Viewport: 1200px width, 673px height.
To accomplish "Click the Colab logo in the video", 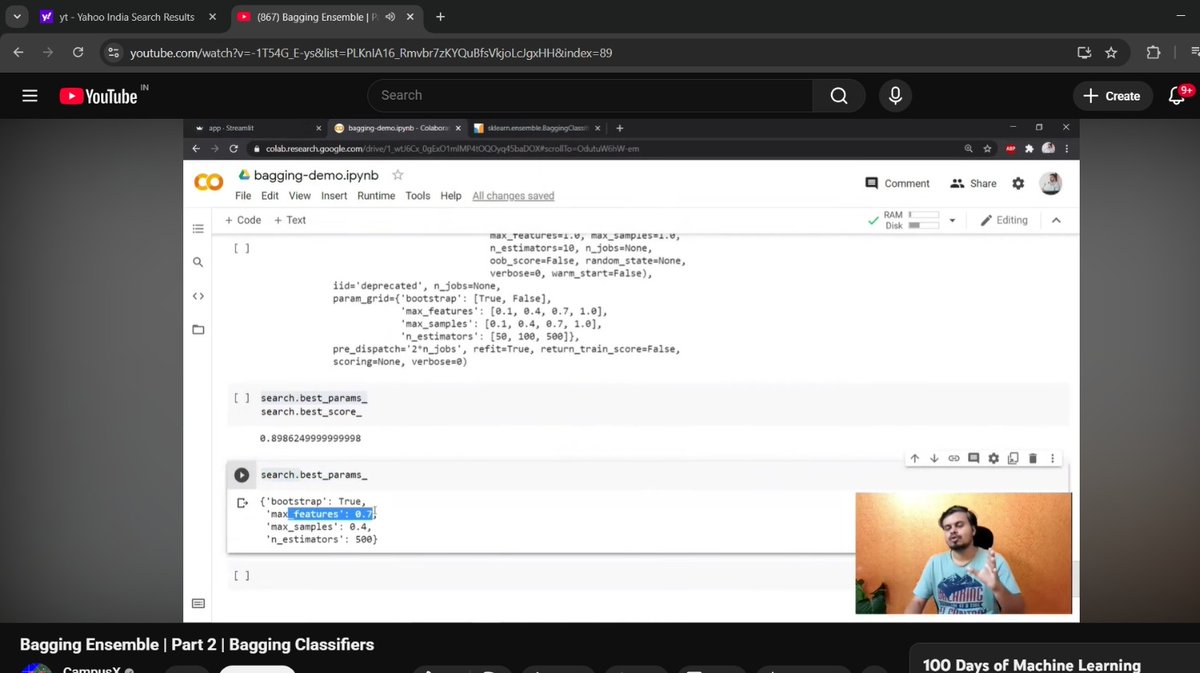I will 208,182.
